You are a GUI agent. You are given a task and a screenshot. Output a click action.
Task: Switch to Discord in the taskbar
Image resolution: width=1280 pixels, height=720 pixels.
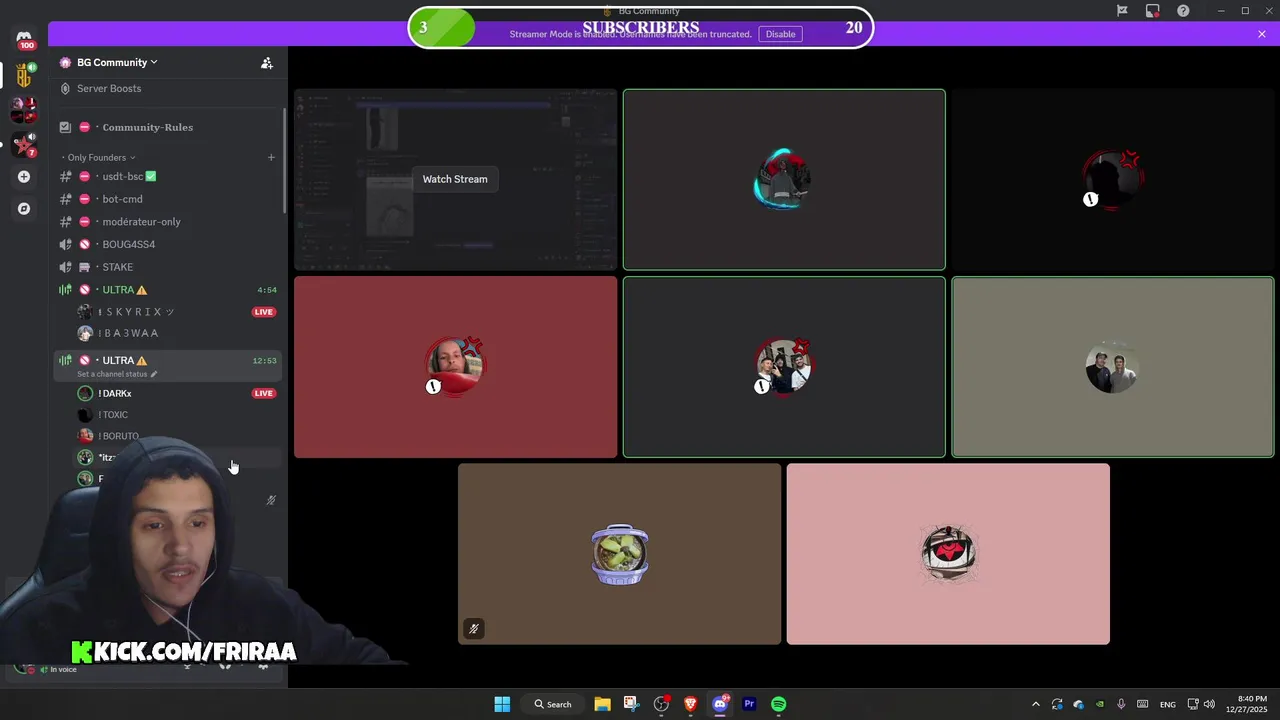pyautogui.click(x=720, y=704)
